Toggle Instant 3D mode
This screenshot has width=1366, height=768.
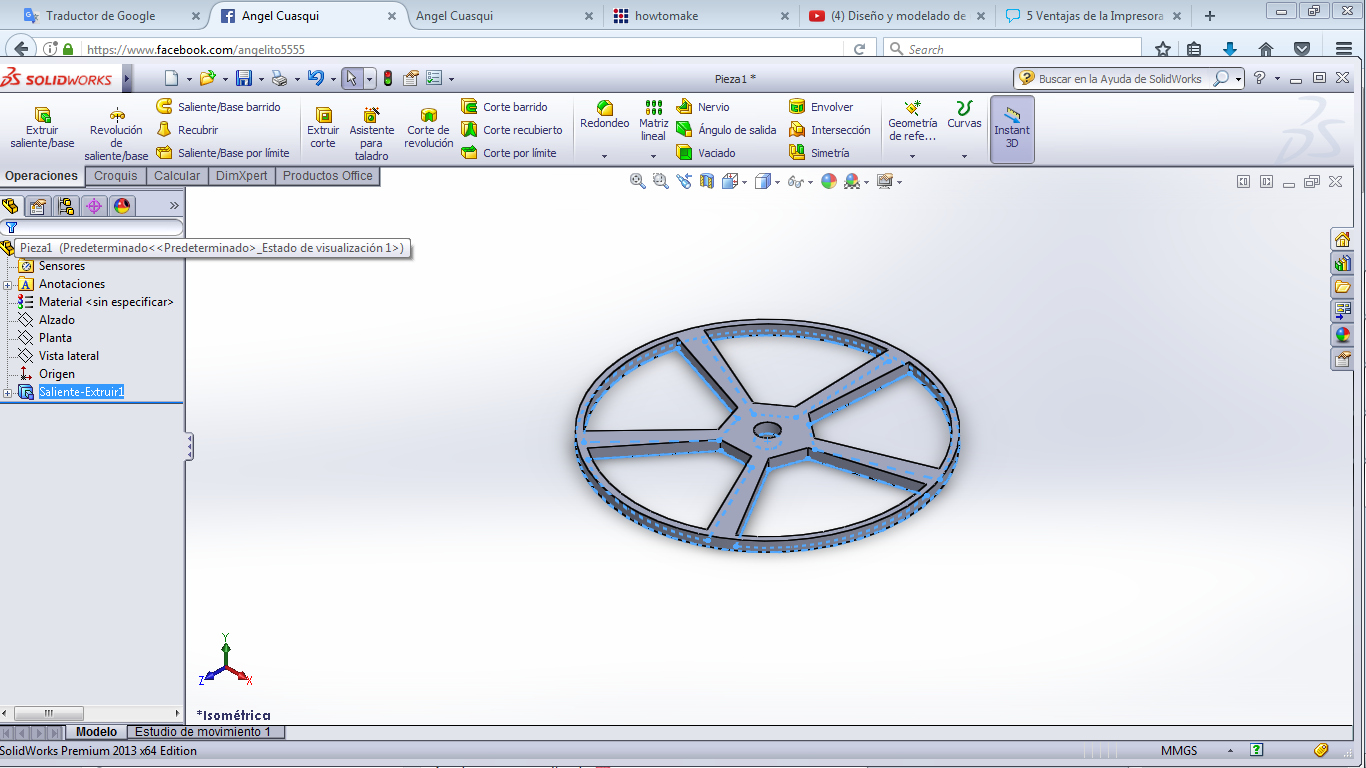point(1012,129)
